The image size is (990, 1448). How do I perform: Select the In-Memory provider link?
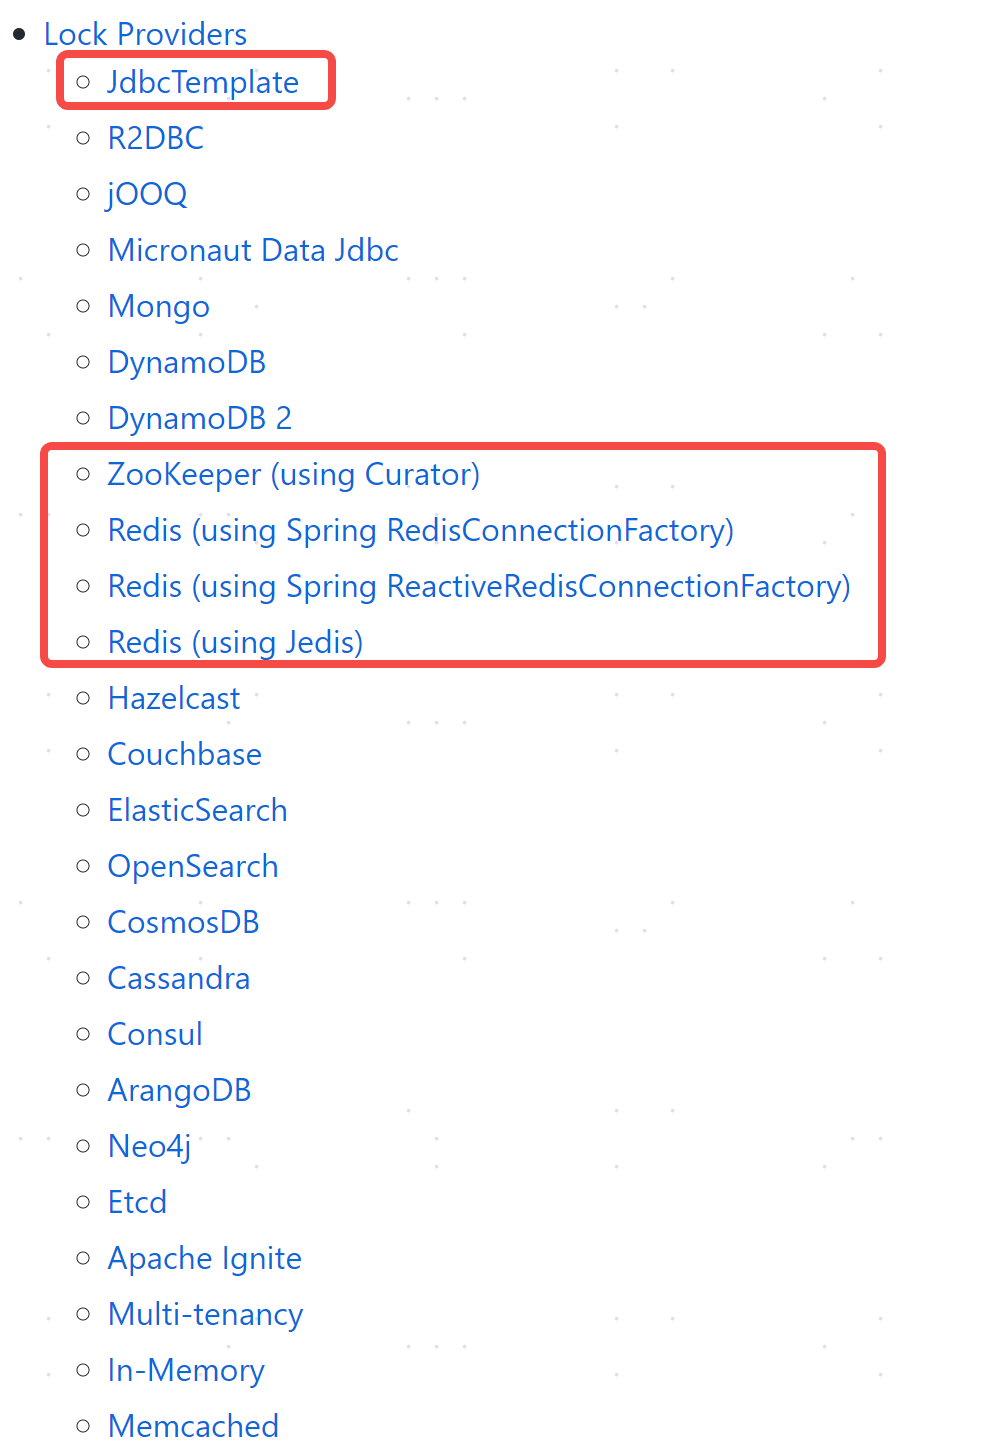click(x=185, y=1370)
